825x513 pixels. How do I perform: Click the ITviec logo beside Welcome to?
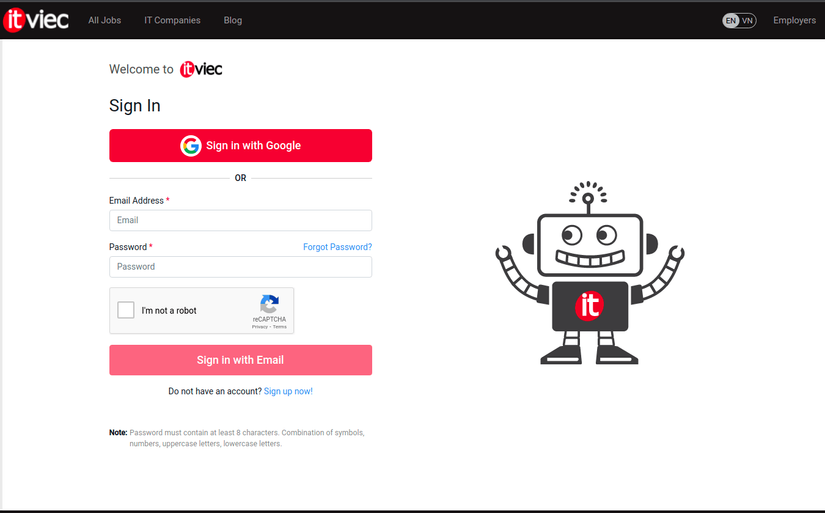(201, 69)
